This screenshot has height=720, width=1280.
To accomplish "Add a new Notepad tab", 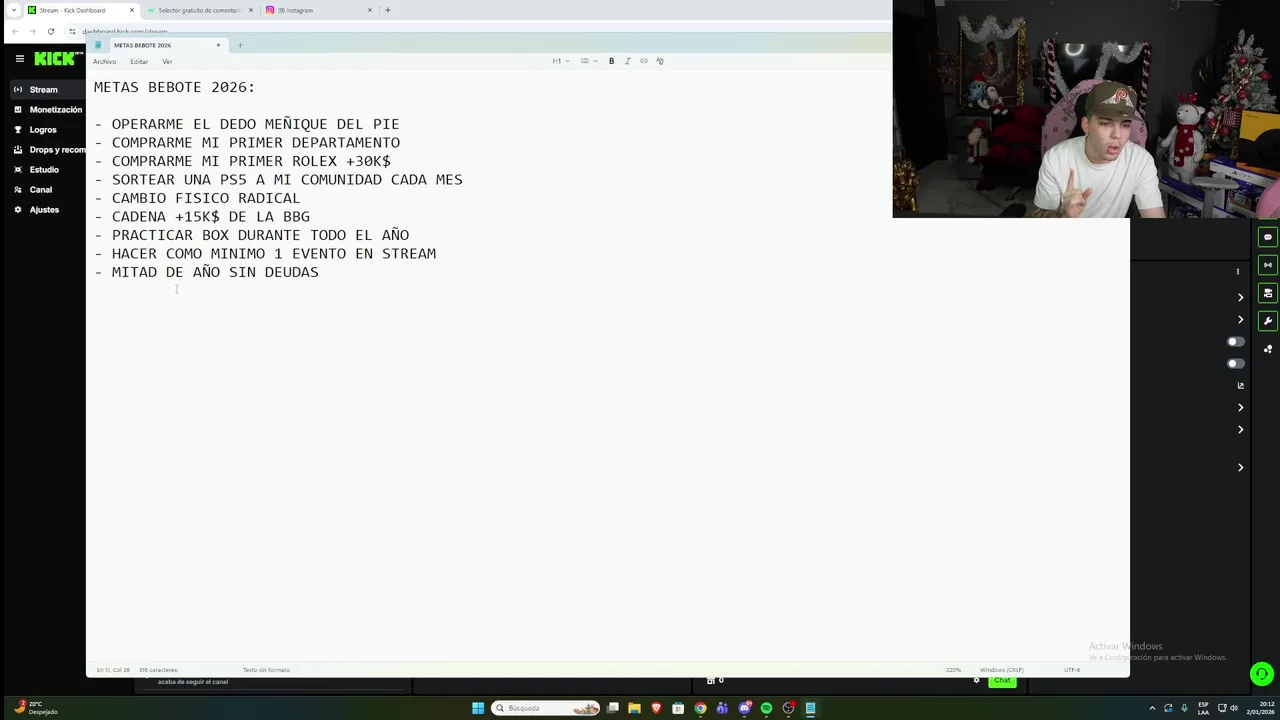I will 240,45.
